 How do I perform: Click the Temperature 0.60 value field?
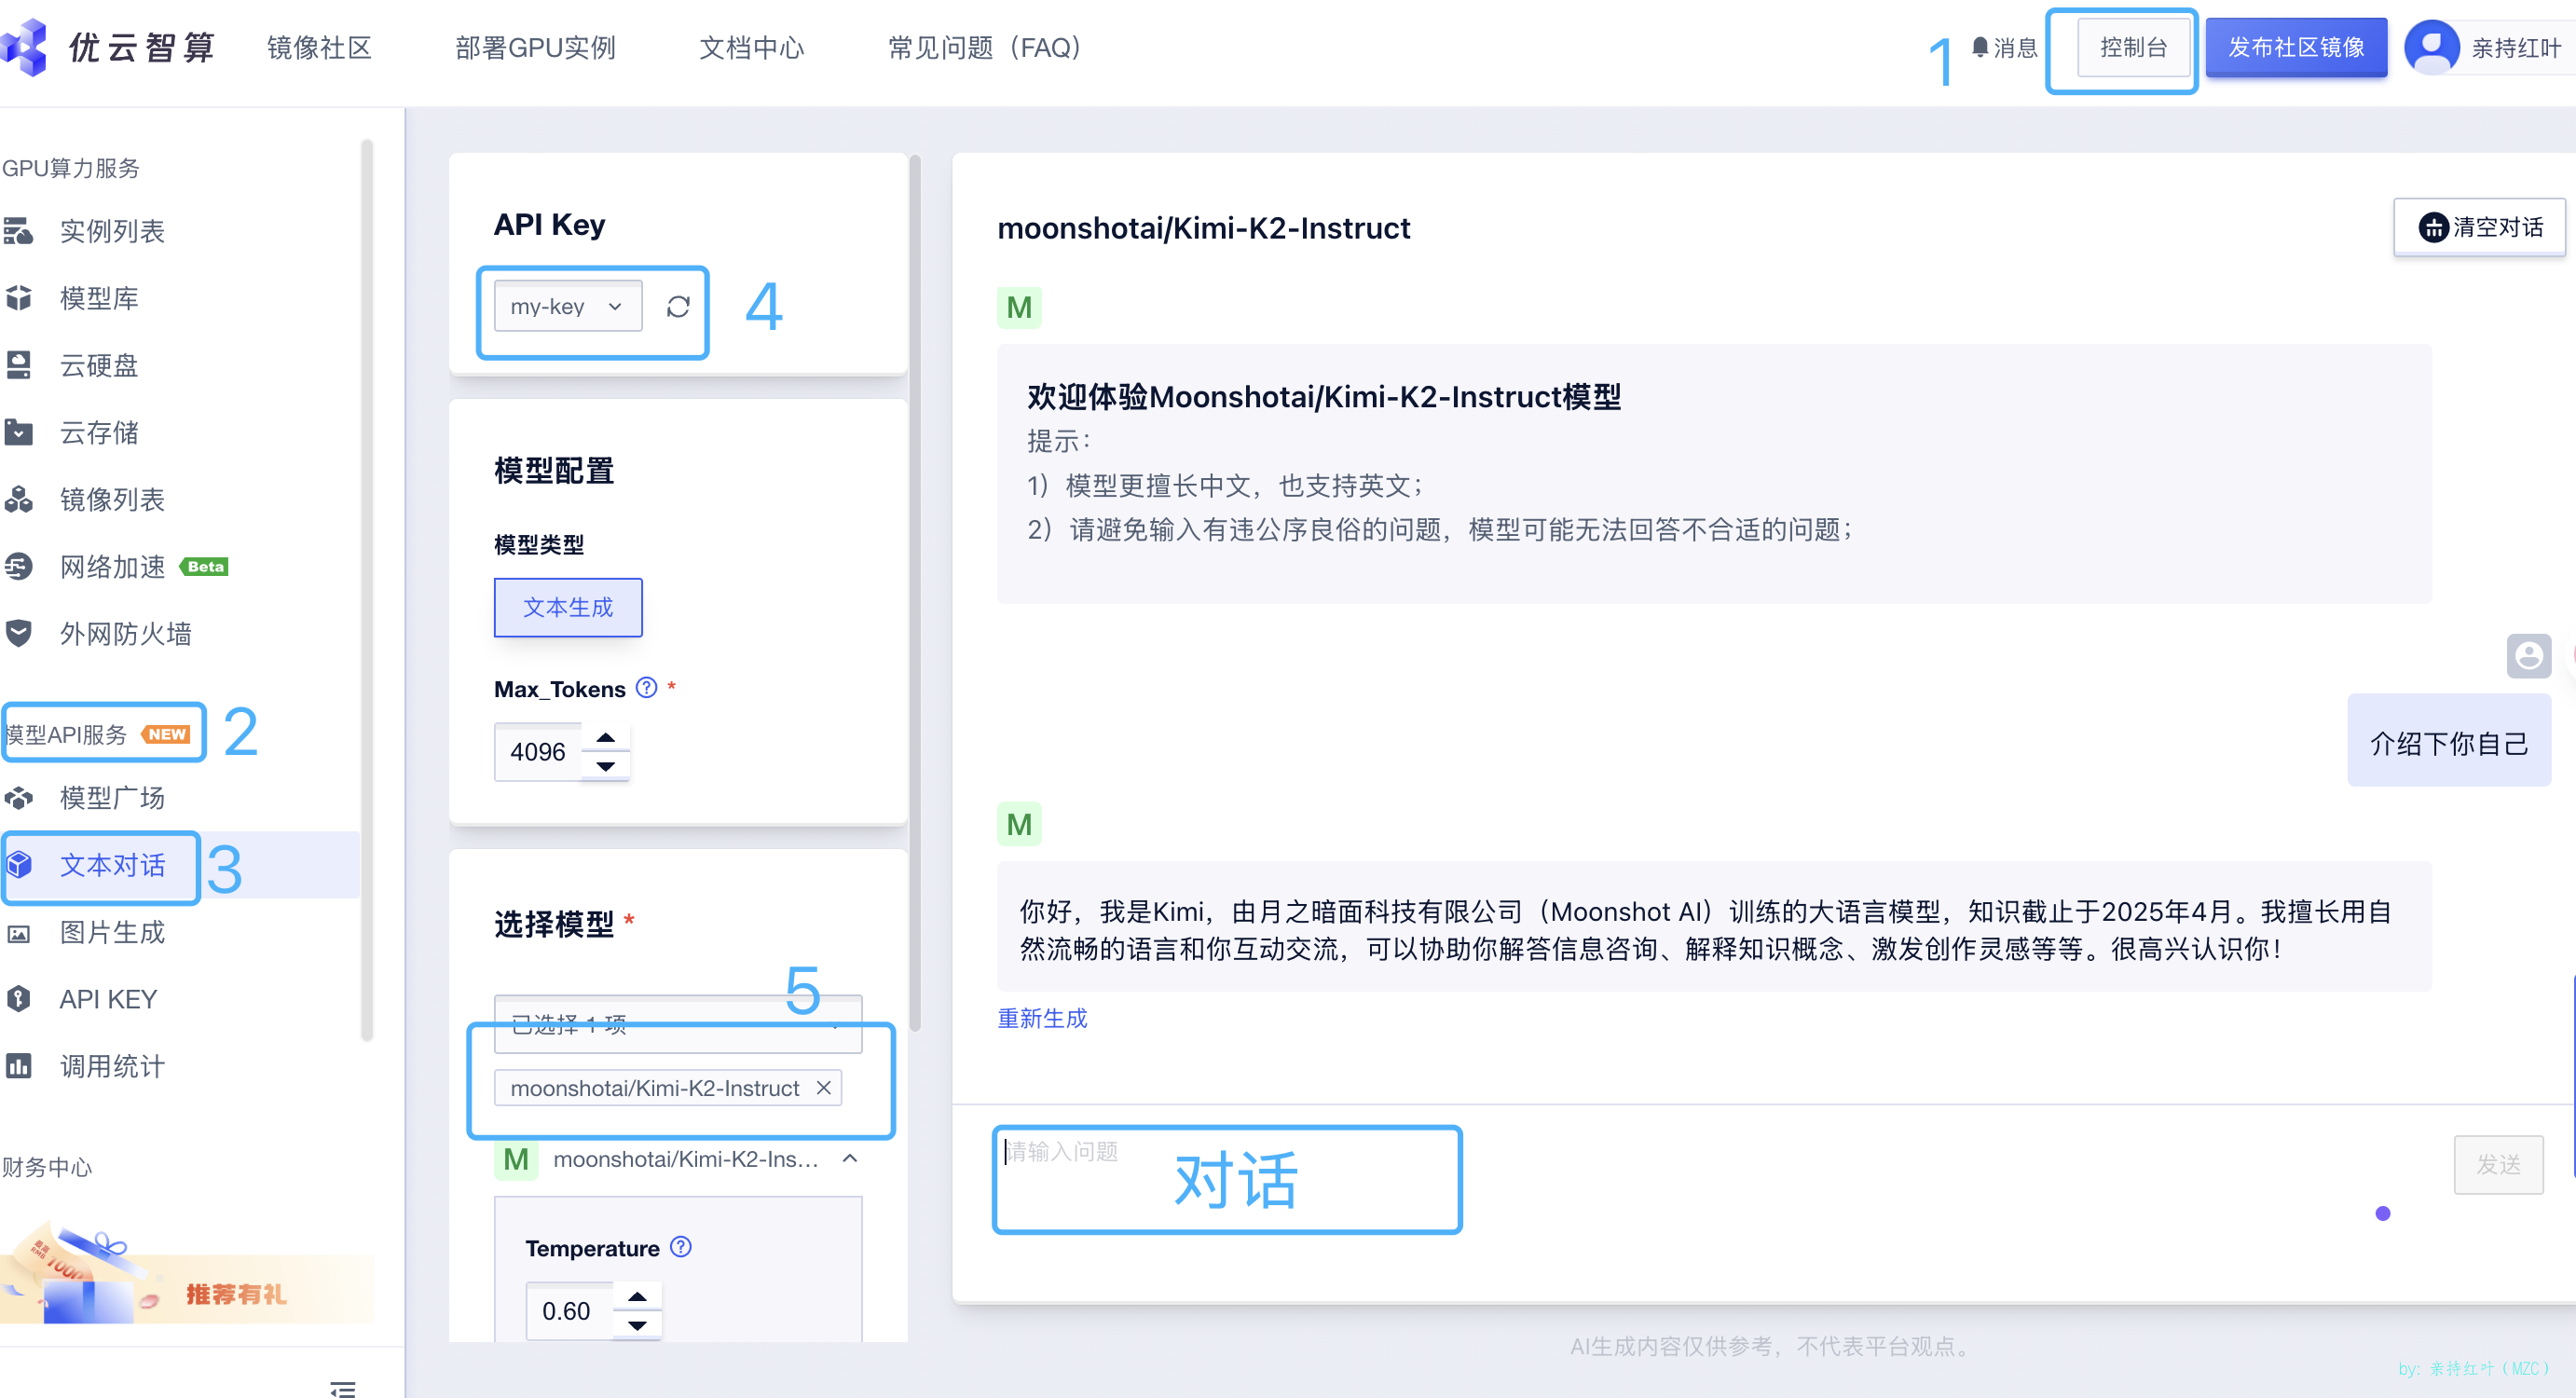[571, 1311]
